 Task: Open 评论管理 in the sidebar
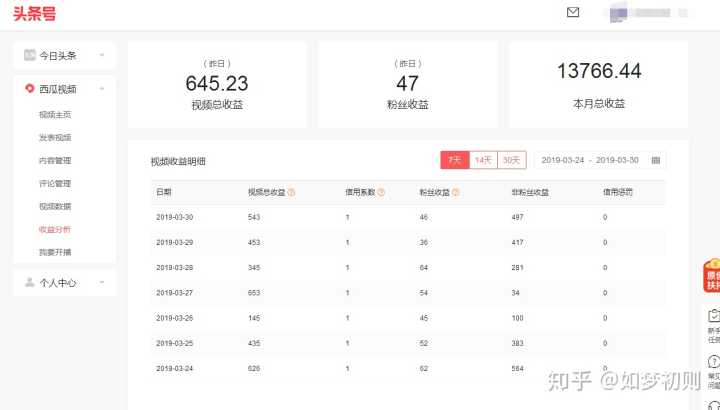coord(55,183)
